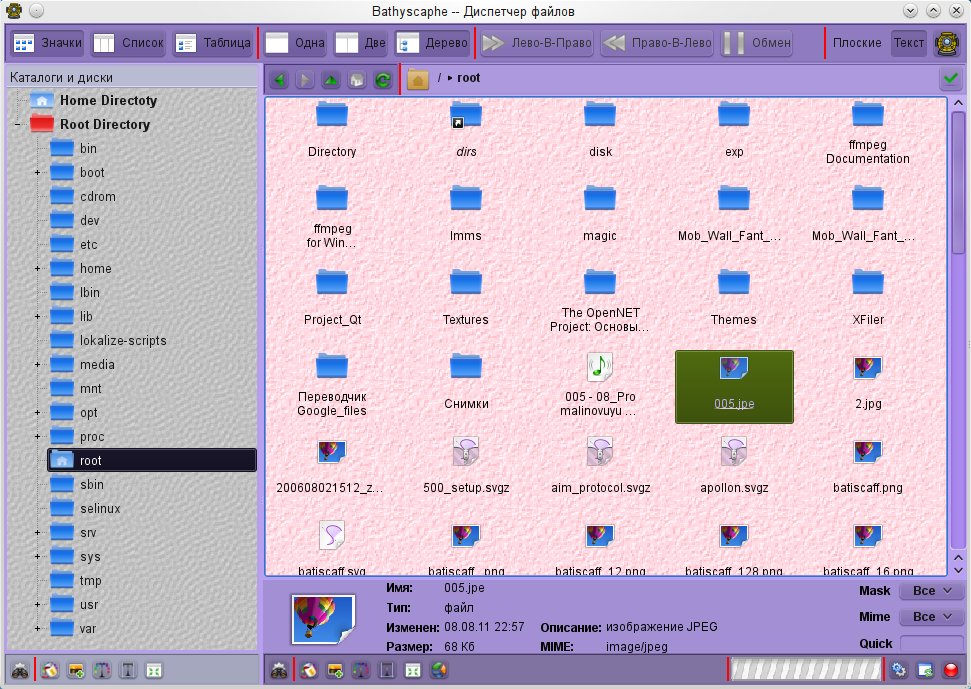Expand the media folder tree node
This screenshot has height=689, width=971.
[x=38, y=365]
